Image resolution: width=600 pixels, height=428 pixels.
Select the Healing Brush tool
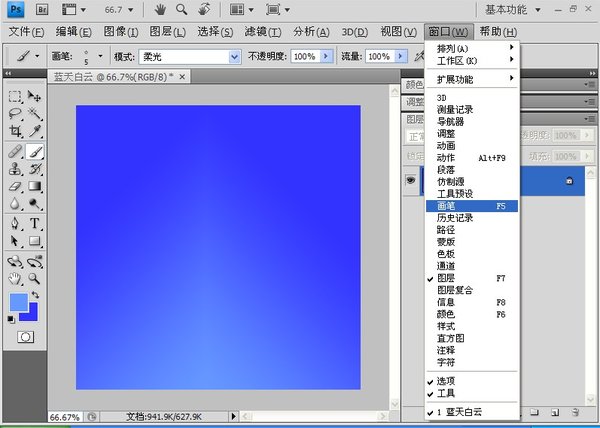point(15,151)
